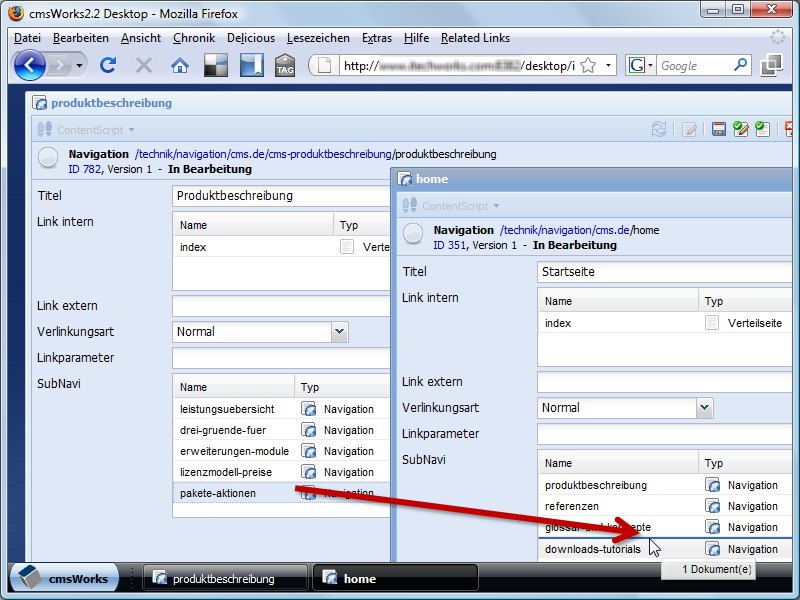
Task: Click index row in home Link intern
Action: 665,323
